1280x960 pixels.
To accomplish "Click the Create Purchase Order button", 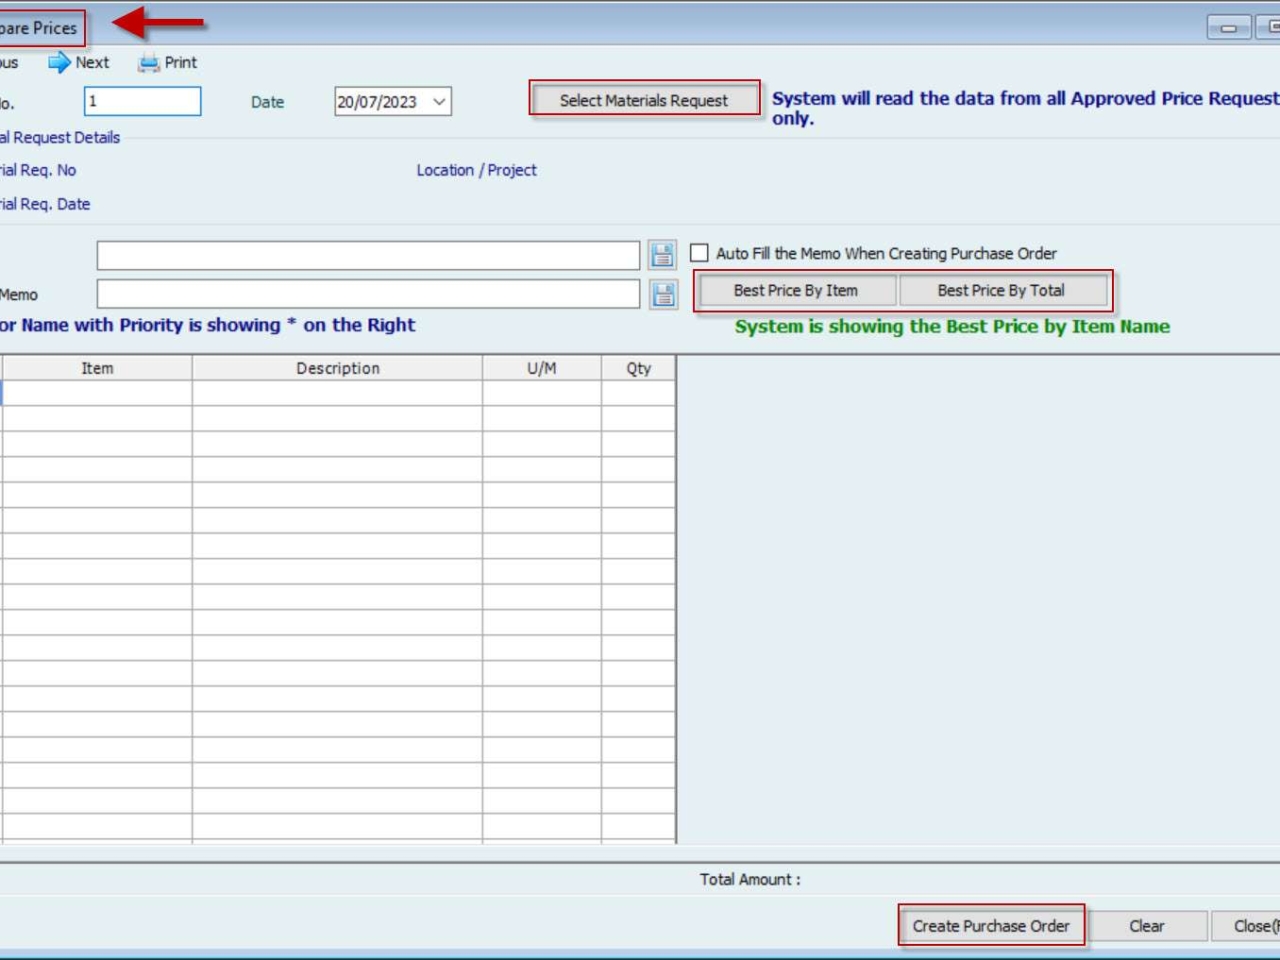I will (x=991, y=926).
